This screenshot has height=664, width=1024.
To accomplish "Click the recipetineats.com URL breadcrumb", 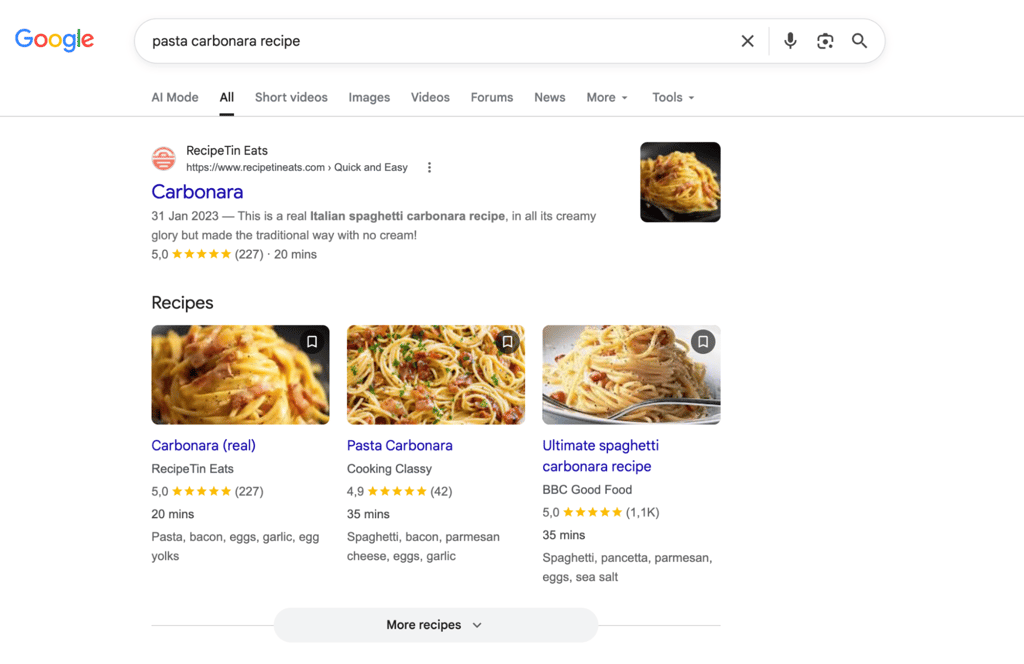I will pos(296,168).
